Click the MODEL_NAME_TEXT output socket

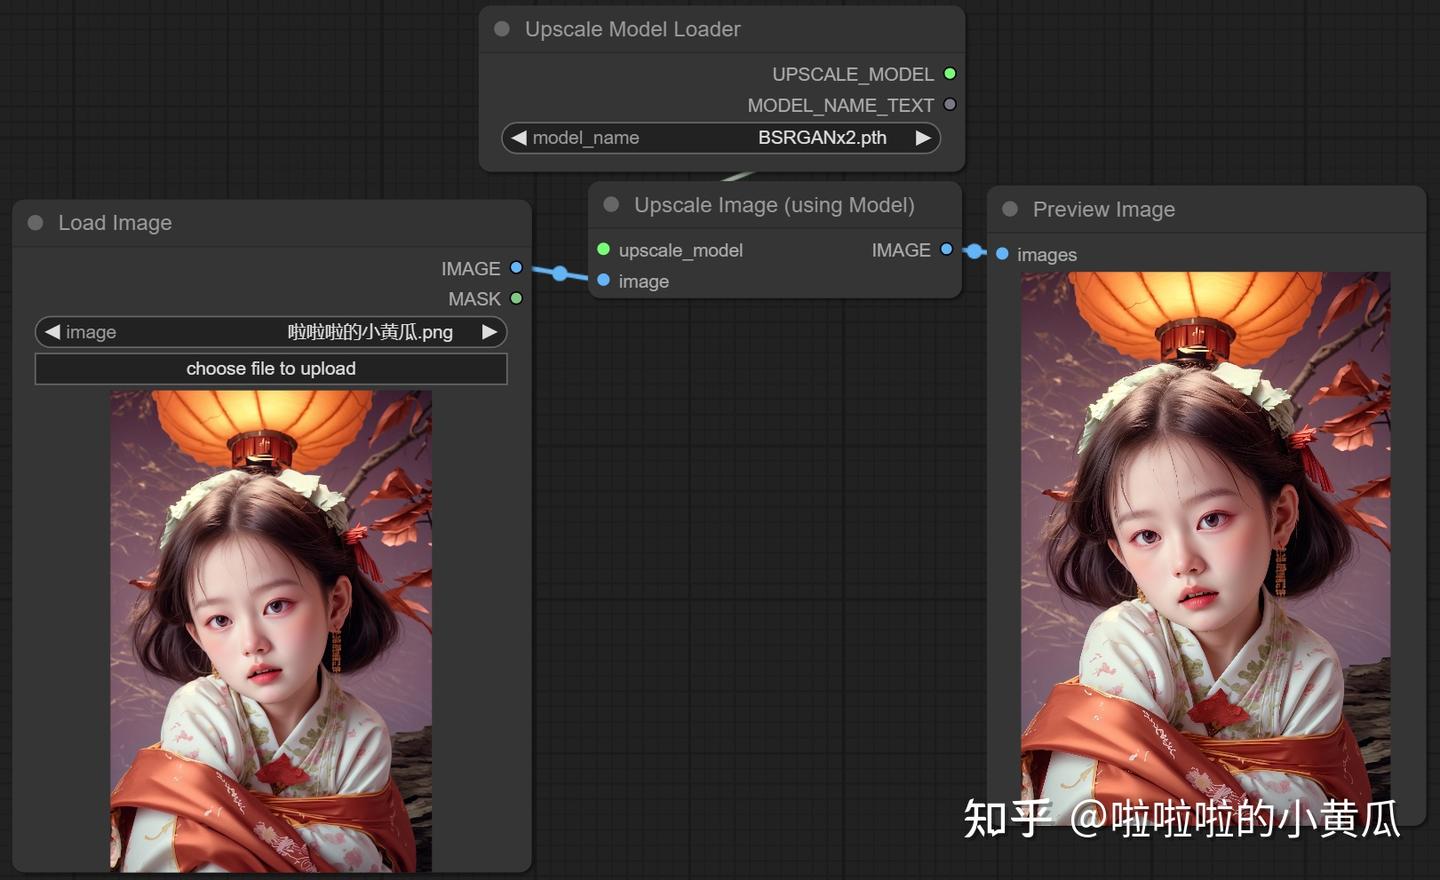949,104
